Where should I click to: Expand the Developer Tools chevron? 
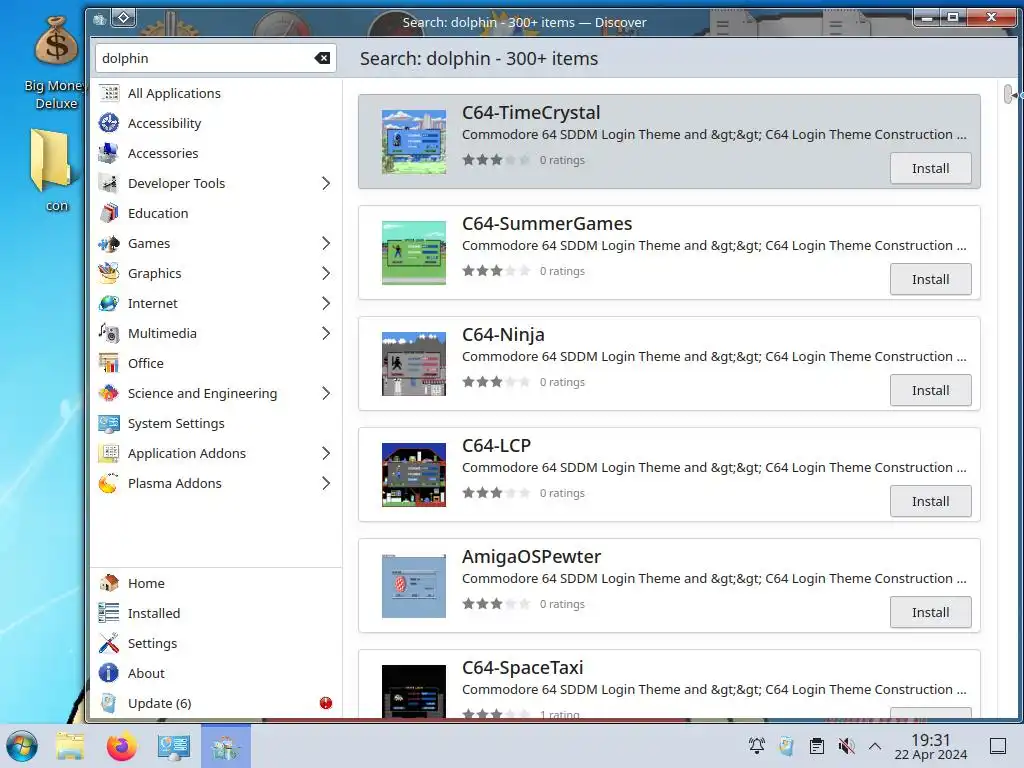click(x=326, y=184)
